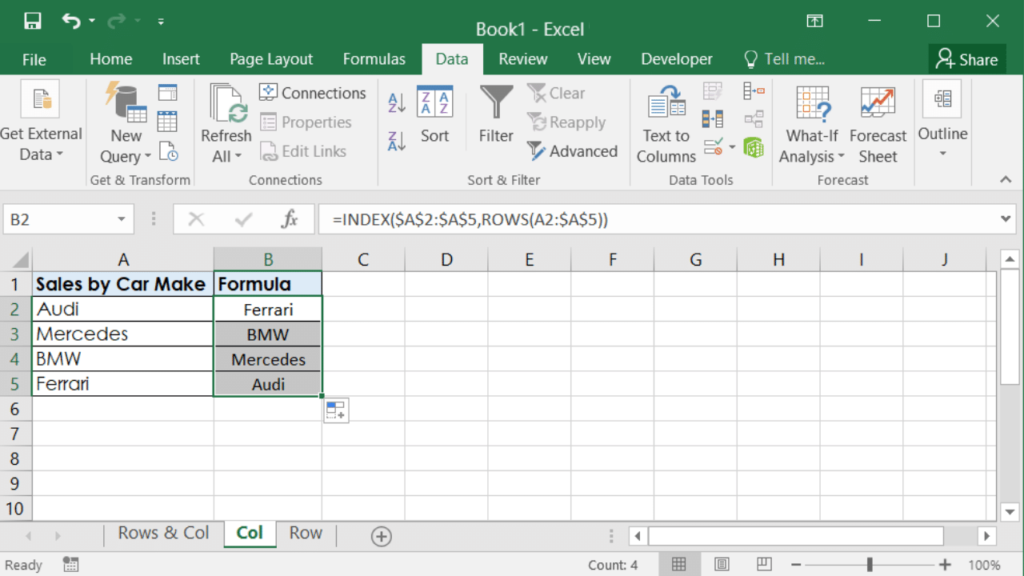1024x576 pixels.
Task: Click the Sort Z to A icon
Action: (x=396, y=141)
